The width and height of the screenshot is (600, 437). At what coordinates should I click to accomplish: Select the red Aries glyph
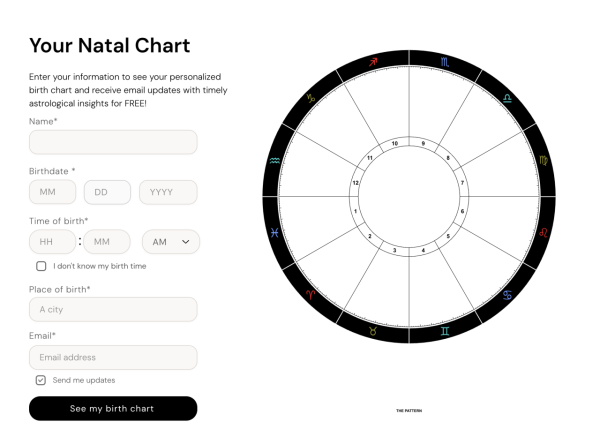(x=311, y=294)
